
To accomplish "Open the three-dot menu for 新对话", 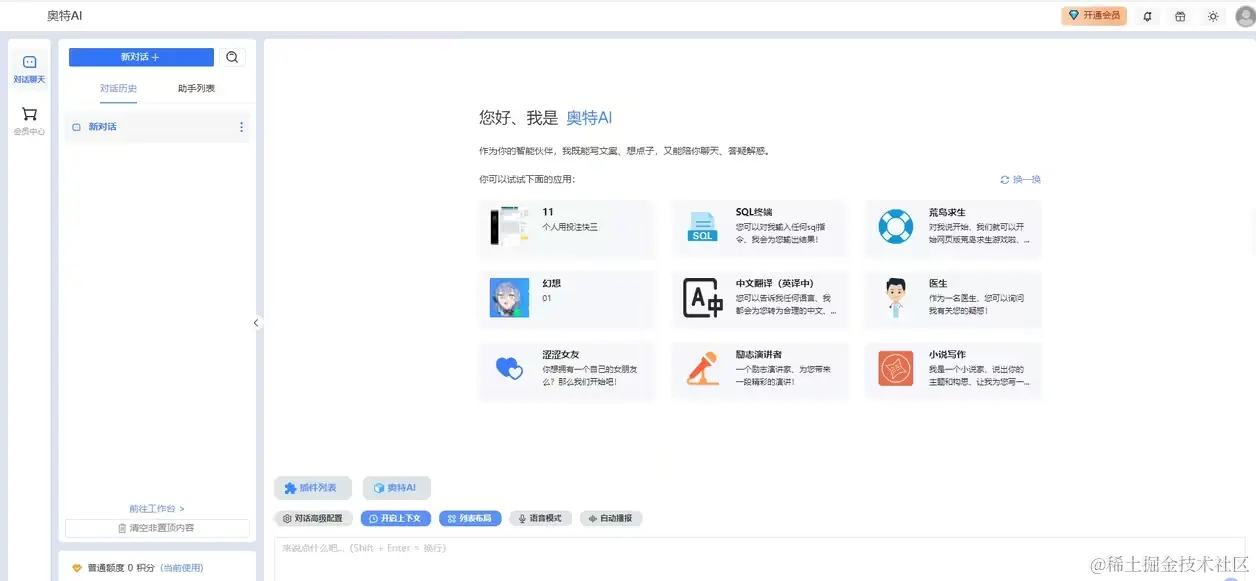I will pyautogui.click(x=241, y=127).
